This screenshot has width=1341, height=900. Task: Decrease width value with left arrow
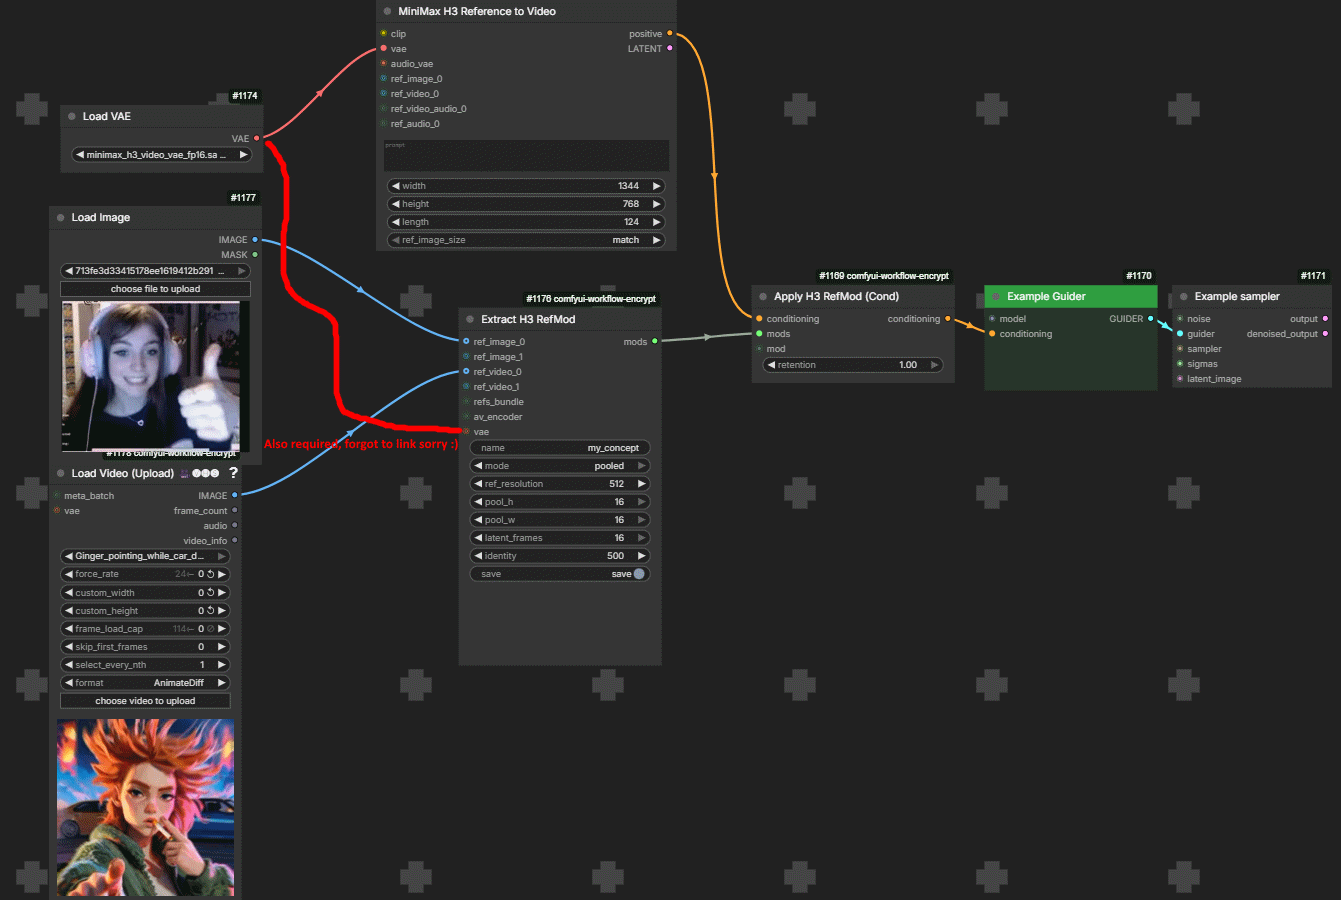tap(396, 186)
